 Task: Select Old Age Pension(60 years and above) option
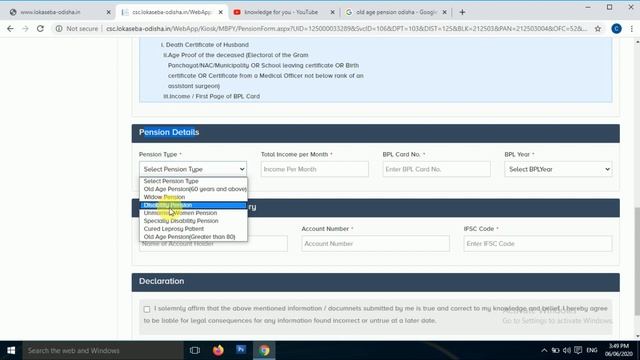193,189
